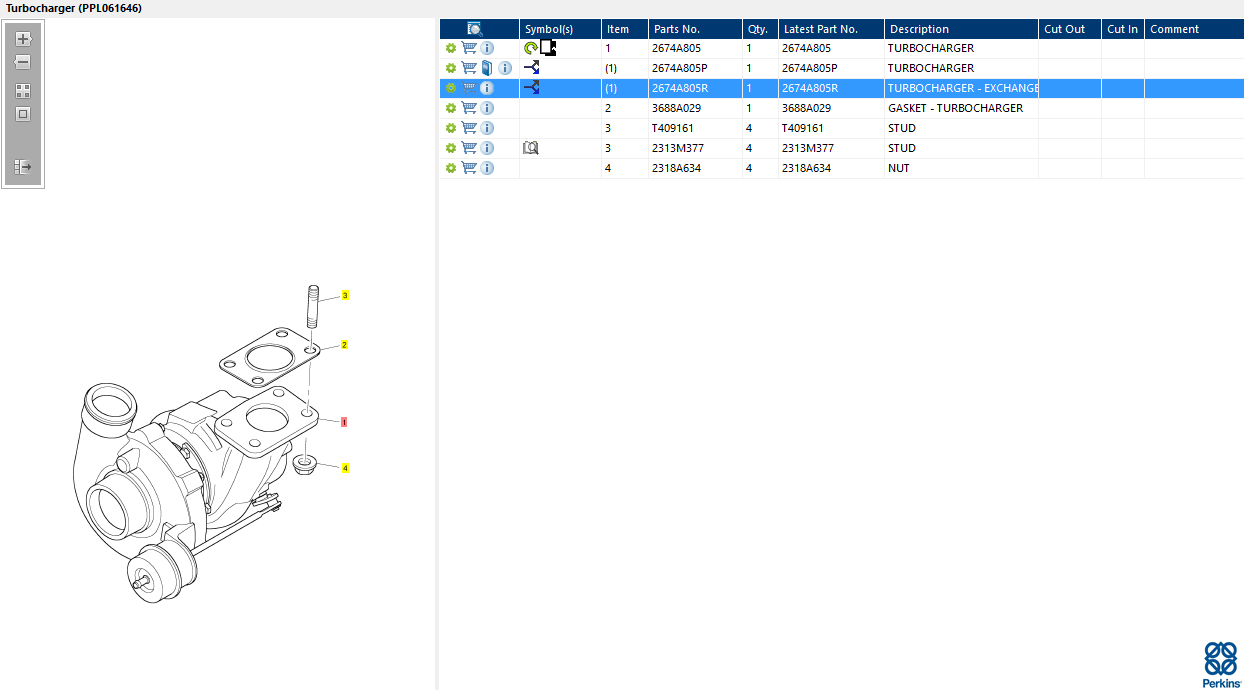Click the four-squares view icon in diagram toolbar
This screenshot has height=690, width=1244.
click(x=23, y=90)
